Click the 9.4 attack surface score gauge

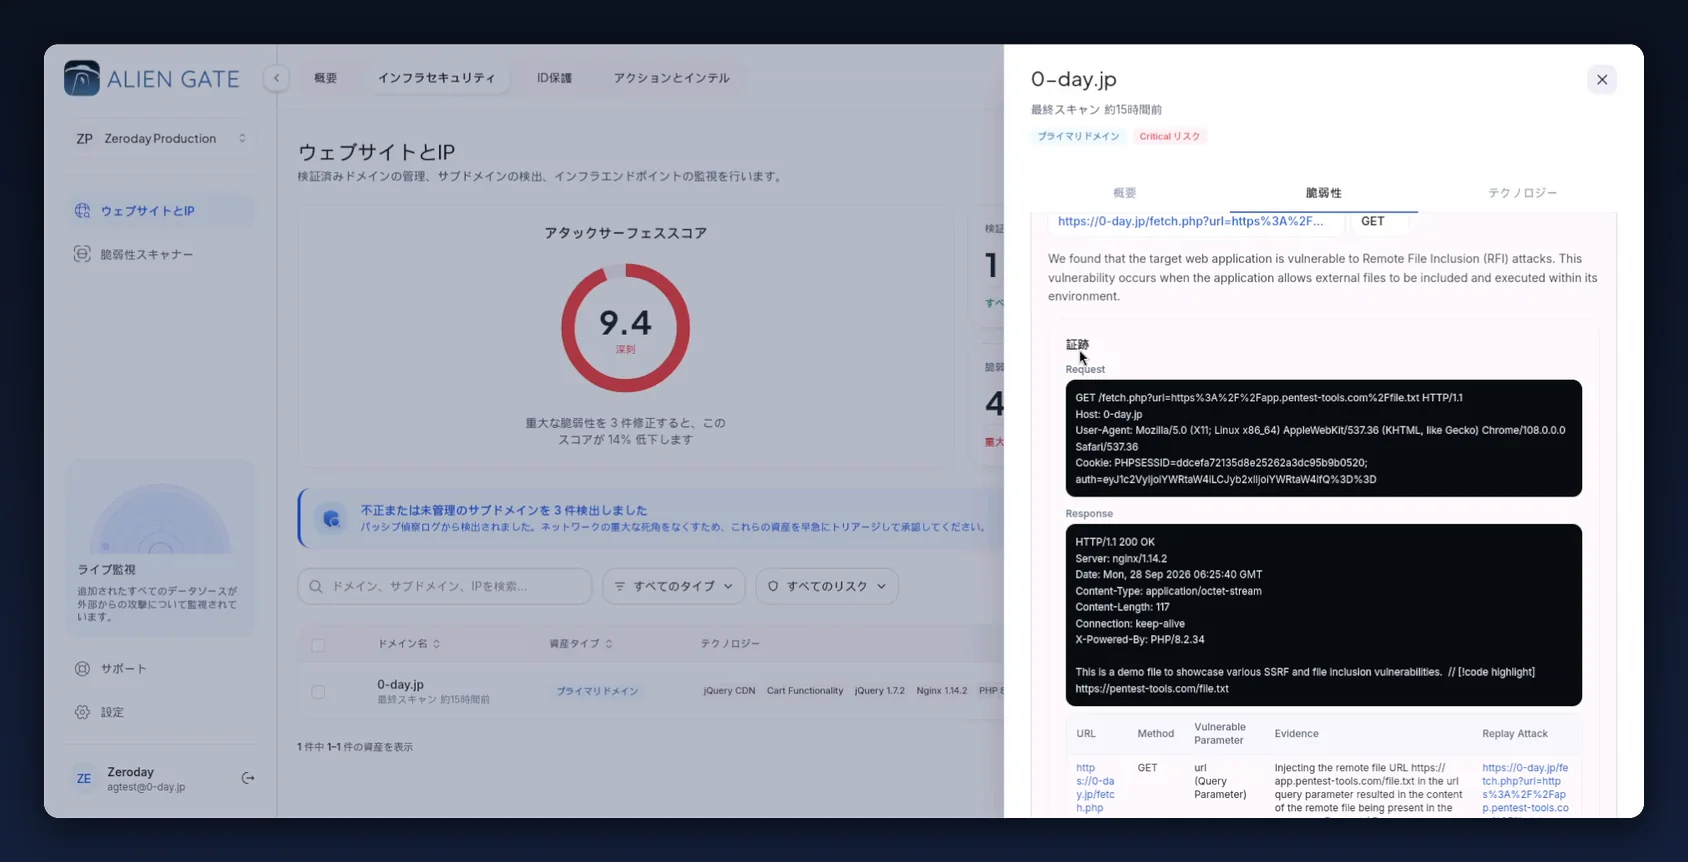point(625,327)
